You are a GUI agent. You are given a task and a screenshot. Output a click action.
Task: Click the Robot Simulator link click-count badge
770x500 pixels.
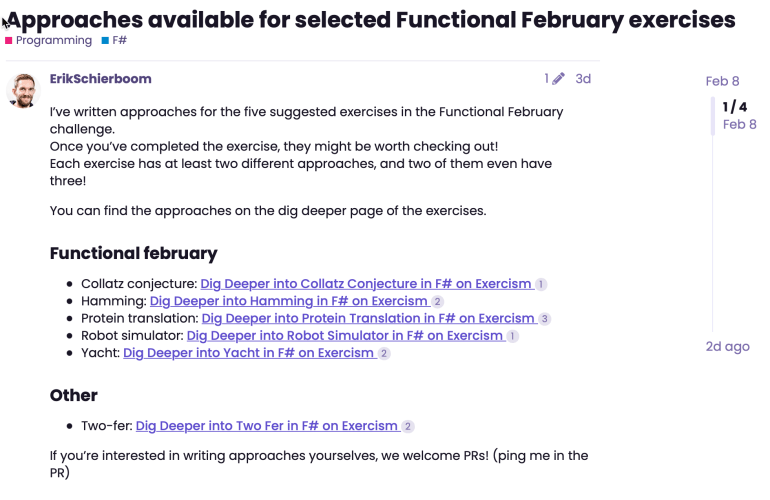pyautogui.click(x=513, y=336)
